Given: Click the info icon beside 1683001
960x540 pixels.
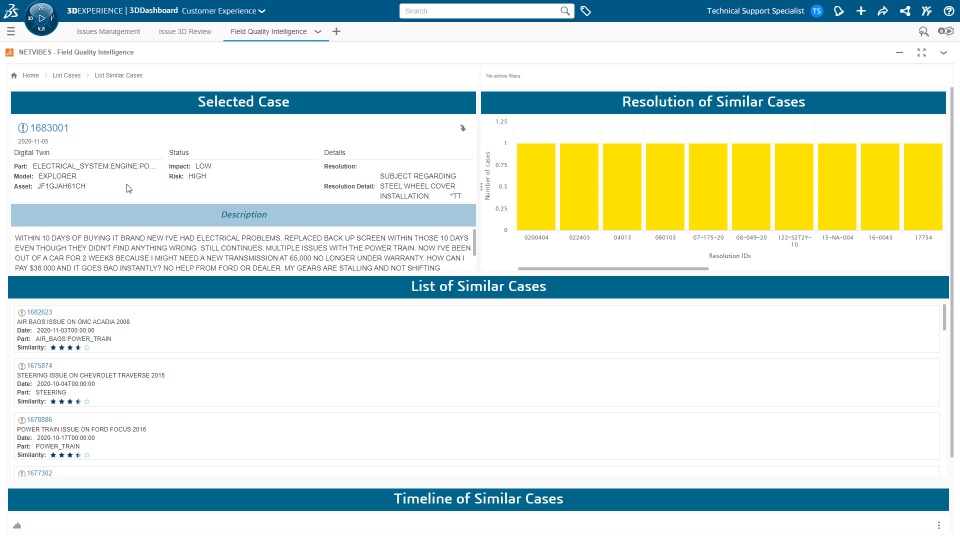Looking at the screenshot, I should coord(23,128).
